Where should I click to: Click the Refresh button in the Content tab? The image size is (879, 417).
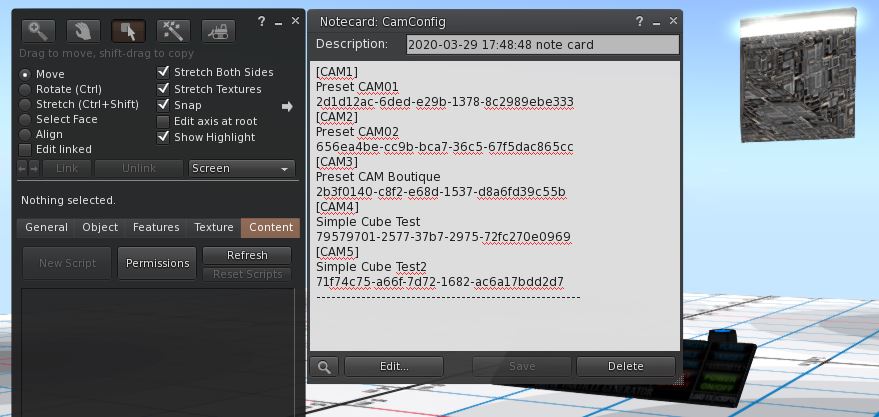click(x=247, y=255)
